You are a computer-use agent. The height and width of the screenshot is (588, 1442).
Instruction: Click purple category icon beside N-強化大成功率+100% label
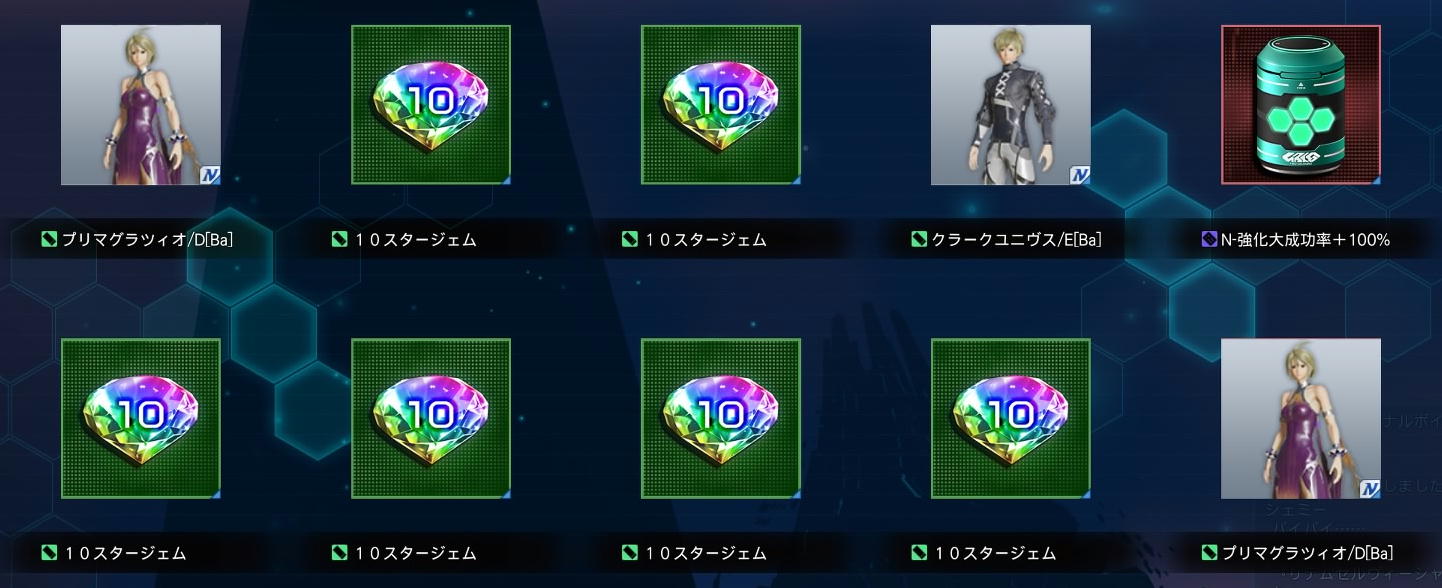pyautogui.click(x=1209, y=240)
